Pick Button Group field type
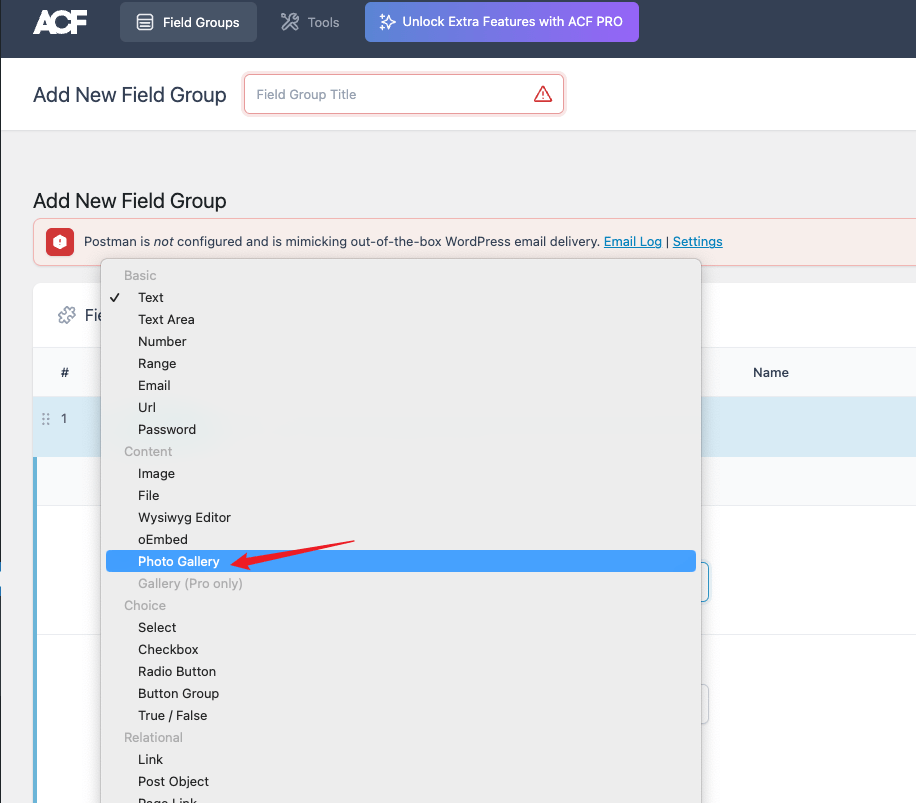916x803 pixels. point(401,693)
